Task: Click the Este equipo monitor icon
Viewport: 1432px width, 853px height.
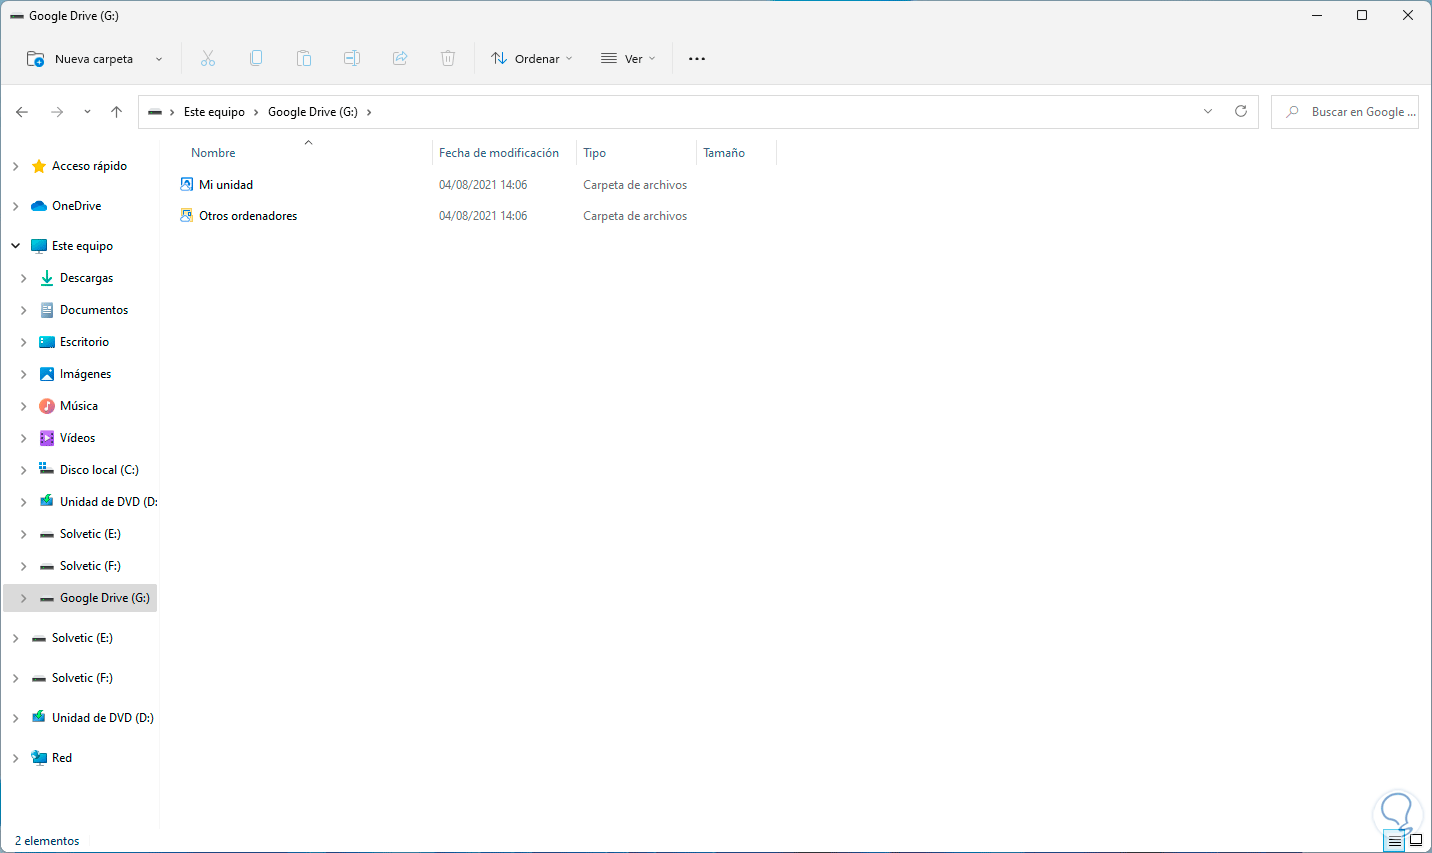Action: pyautogui.click(x=39, y=246)
